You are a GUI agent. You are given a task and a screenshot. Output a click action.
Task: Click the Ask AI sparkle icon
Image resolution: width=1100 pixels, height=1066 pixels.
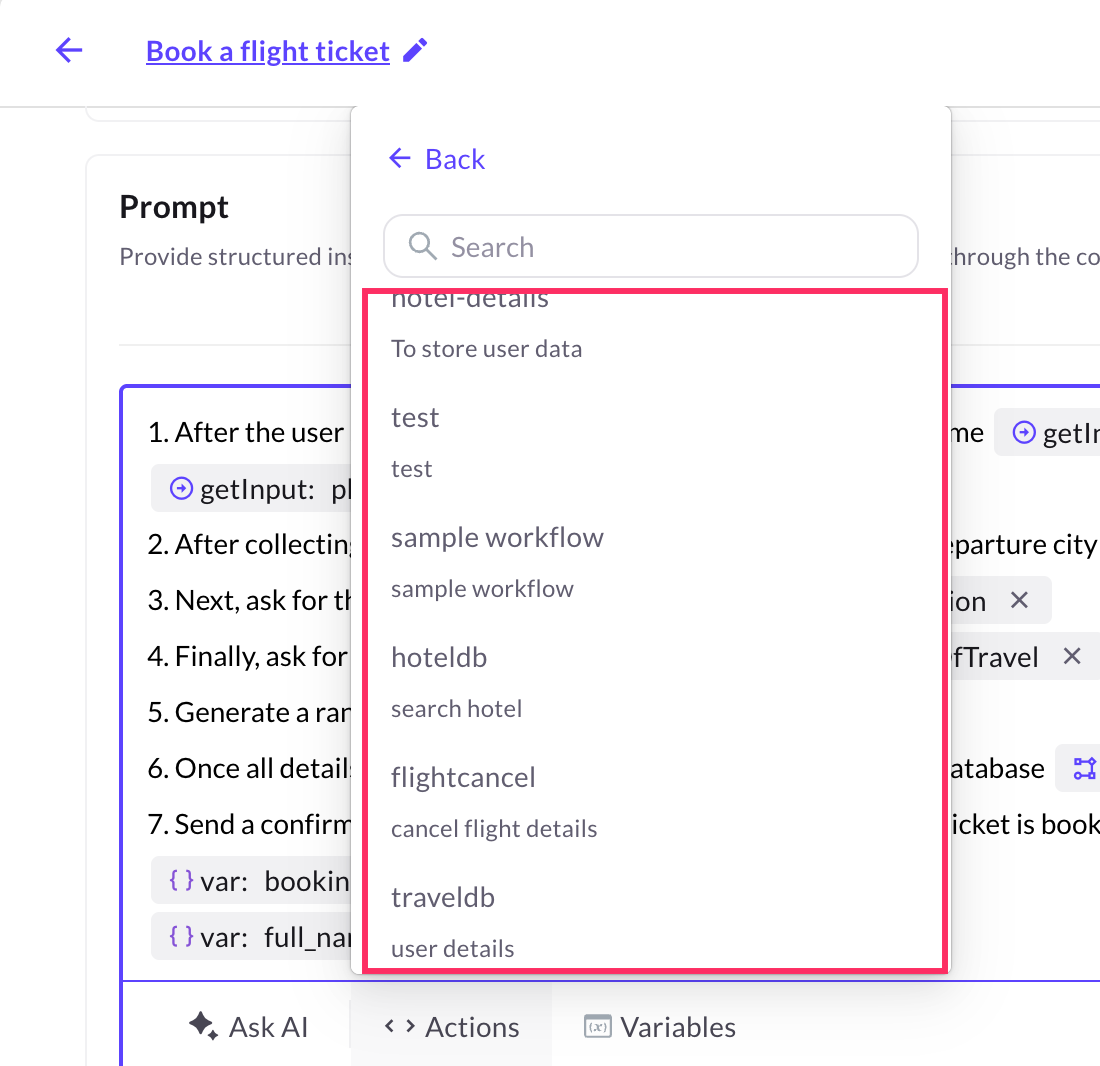203,1026
